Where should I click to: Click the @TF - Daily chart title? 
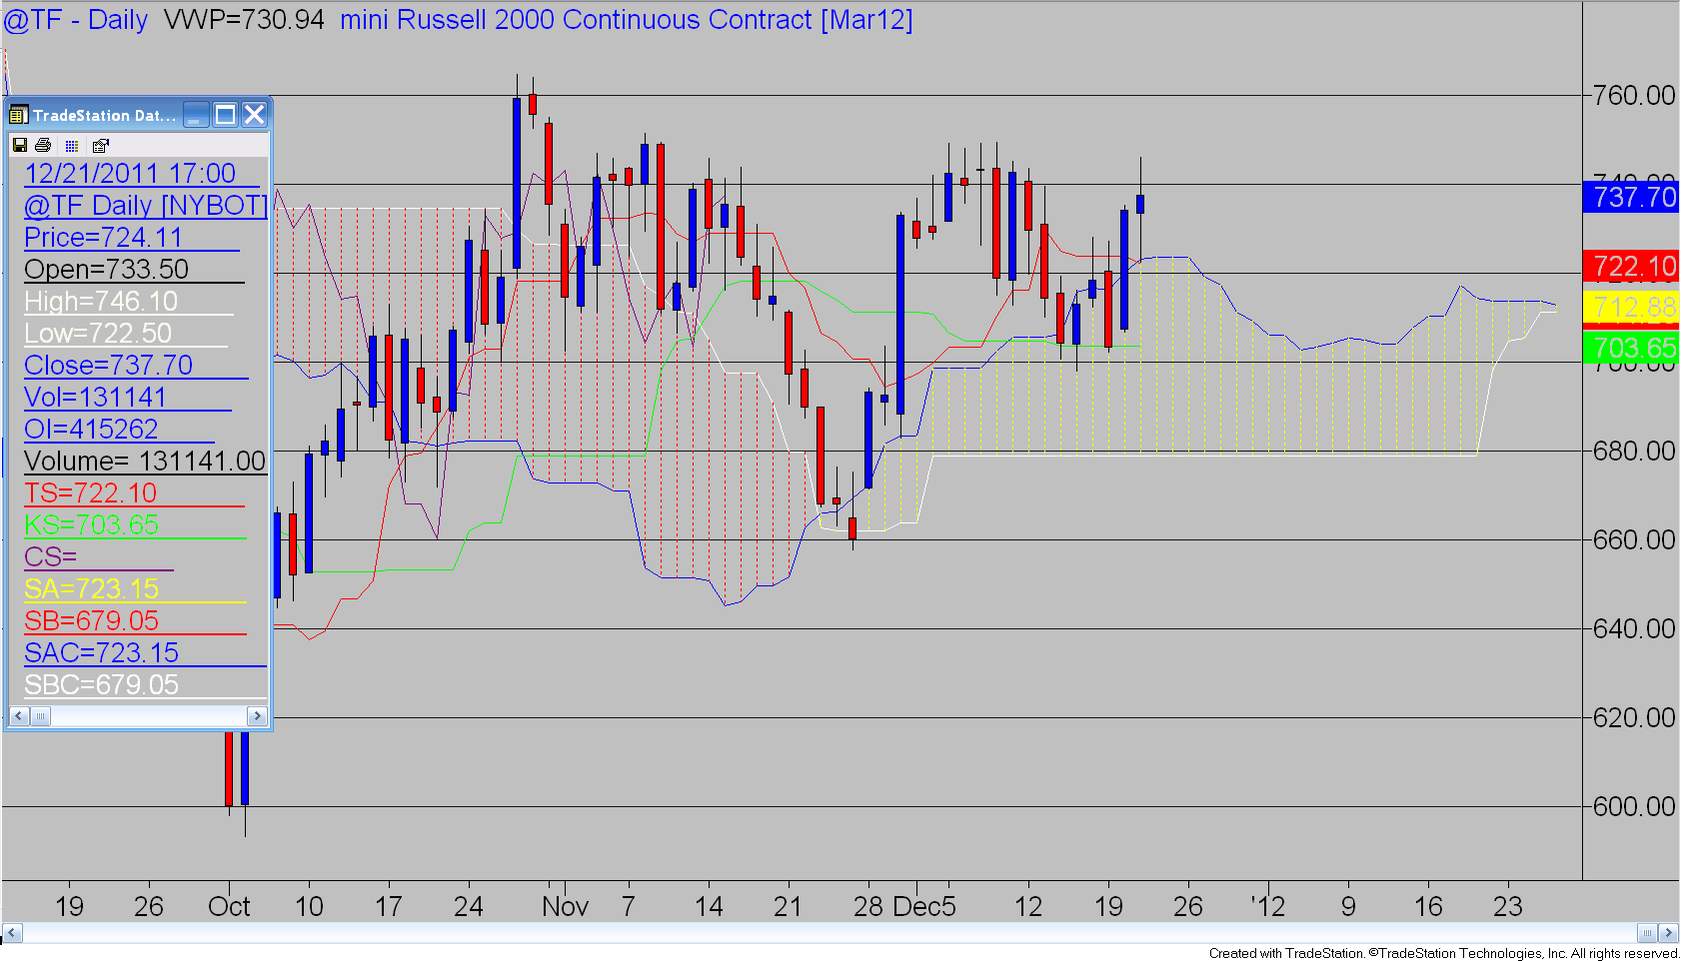[76, 20]
